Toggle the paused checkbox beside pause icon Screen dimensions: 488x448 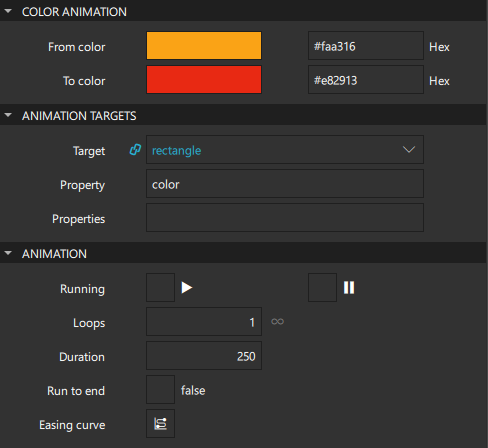[322, 288]
